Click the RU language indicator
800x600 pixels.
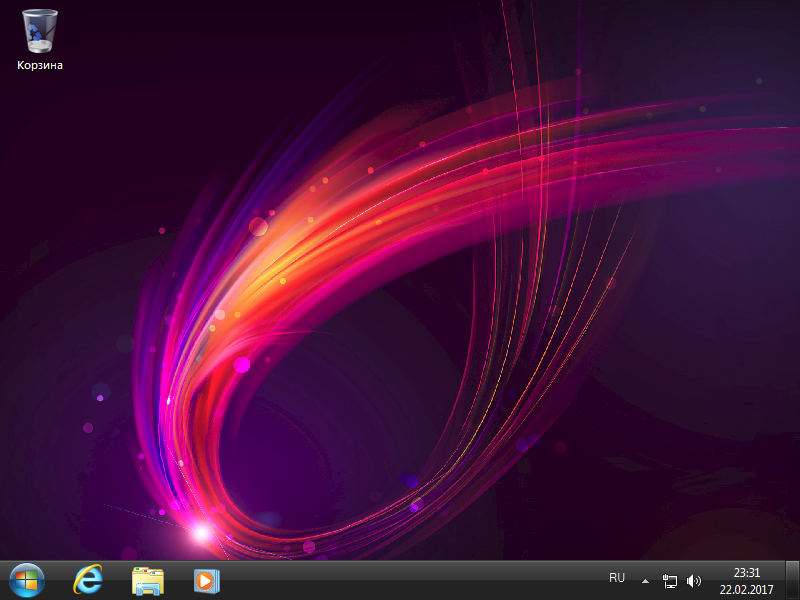617,578
